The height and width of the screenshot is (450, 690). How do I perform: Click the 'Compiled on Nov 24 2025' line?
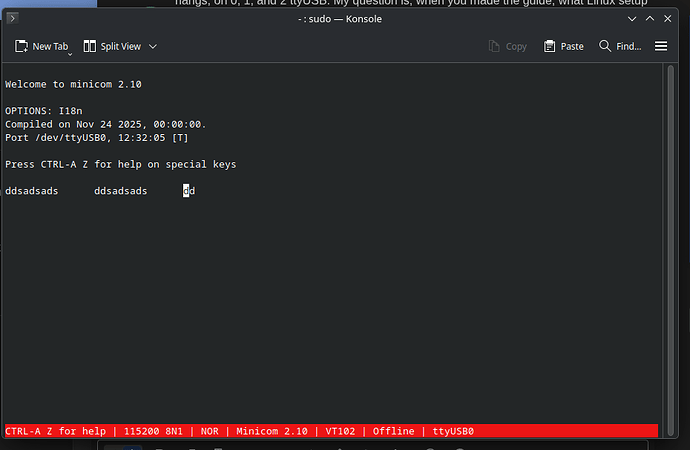click(105, 124)
